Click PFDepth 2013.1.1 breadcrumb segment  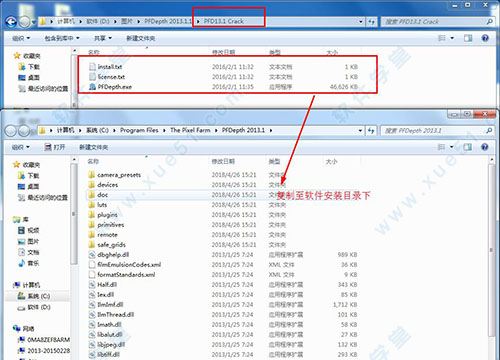168,21
